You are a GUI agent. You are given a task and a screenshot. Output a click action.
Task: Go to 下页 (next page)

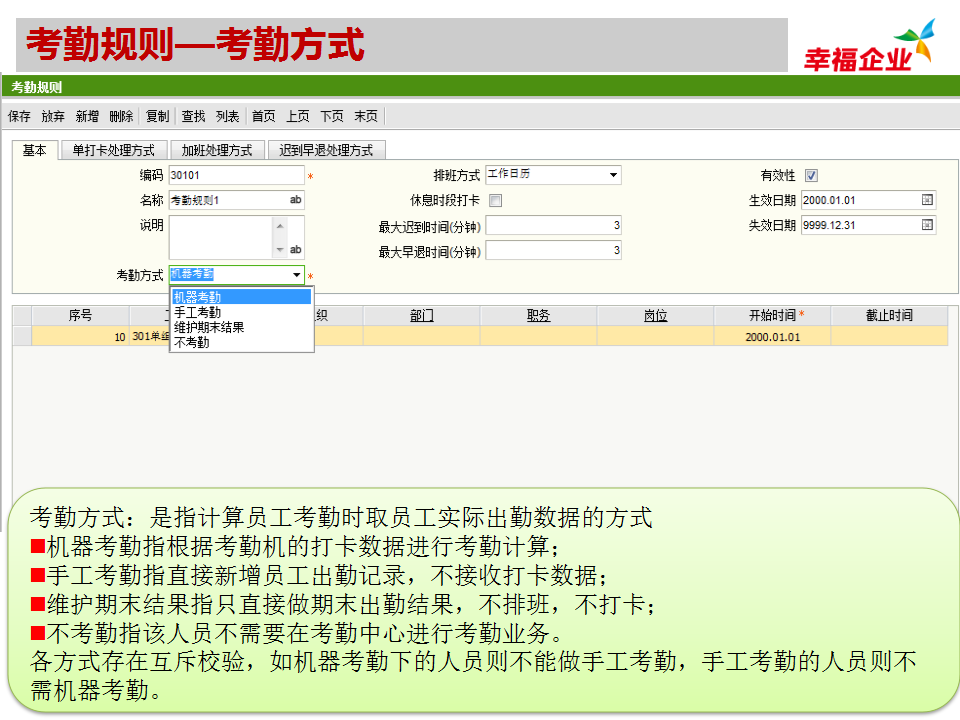point(332,116)
